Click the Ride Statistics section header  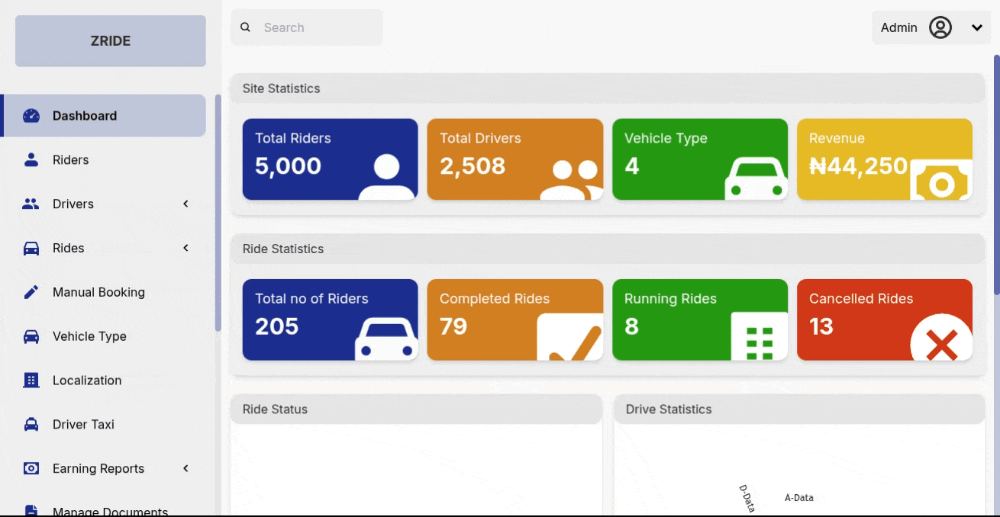(608, 249)
